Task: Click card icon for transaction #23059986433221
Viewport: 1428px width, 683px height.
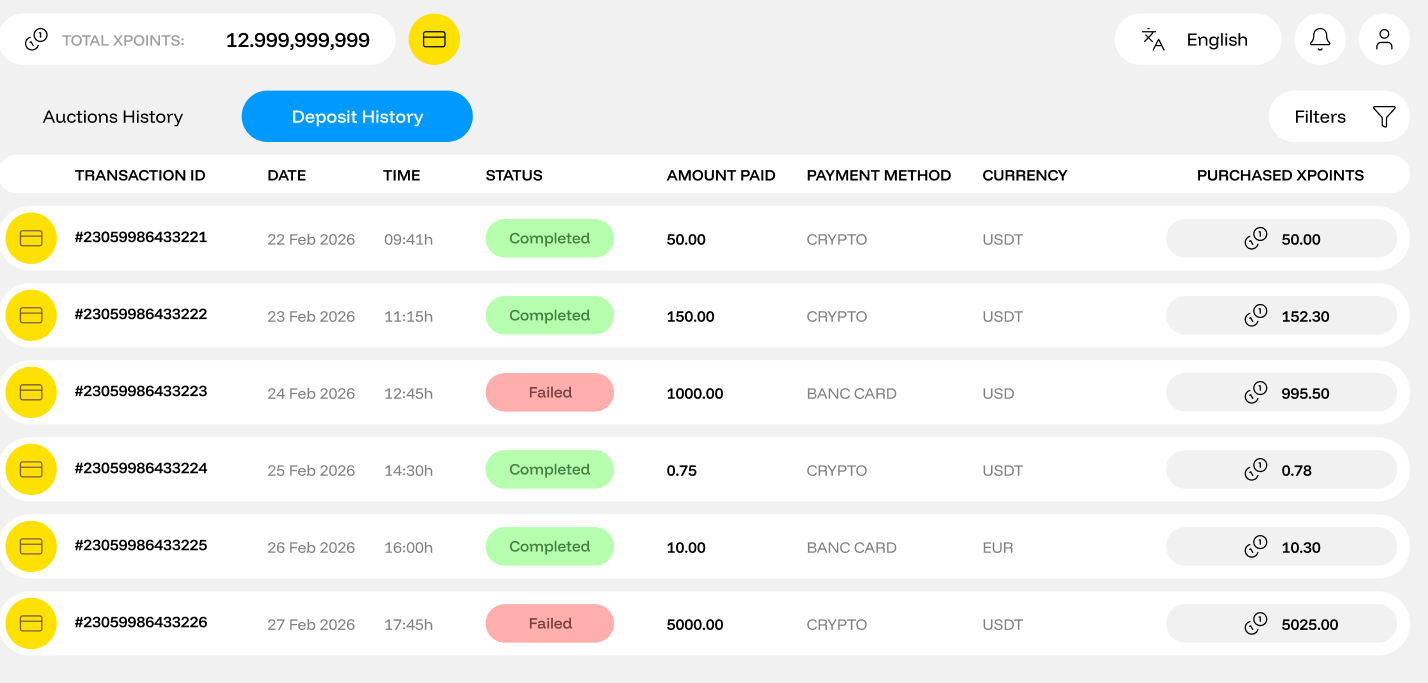Action: 31,238
